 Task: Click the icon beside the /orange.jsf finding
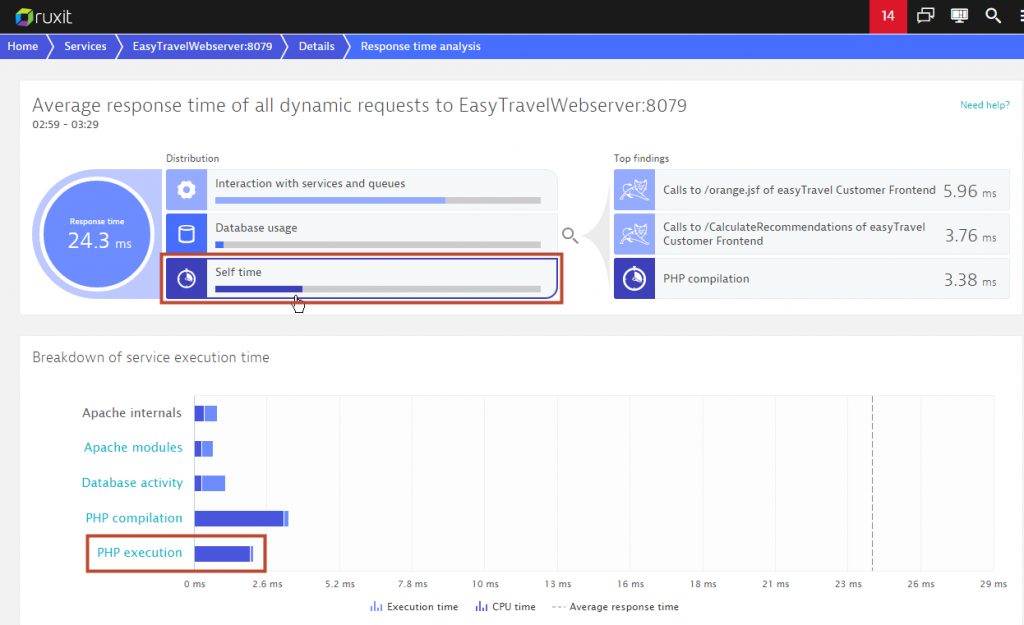(x=634, y=189)
